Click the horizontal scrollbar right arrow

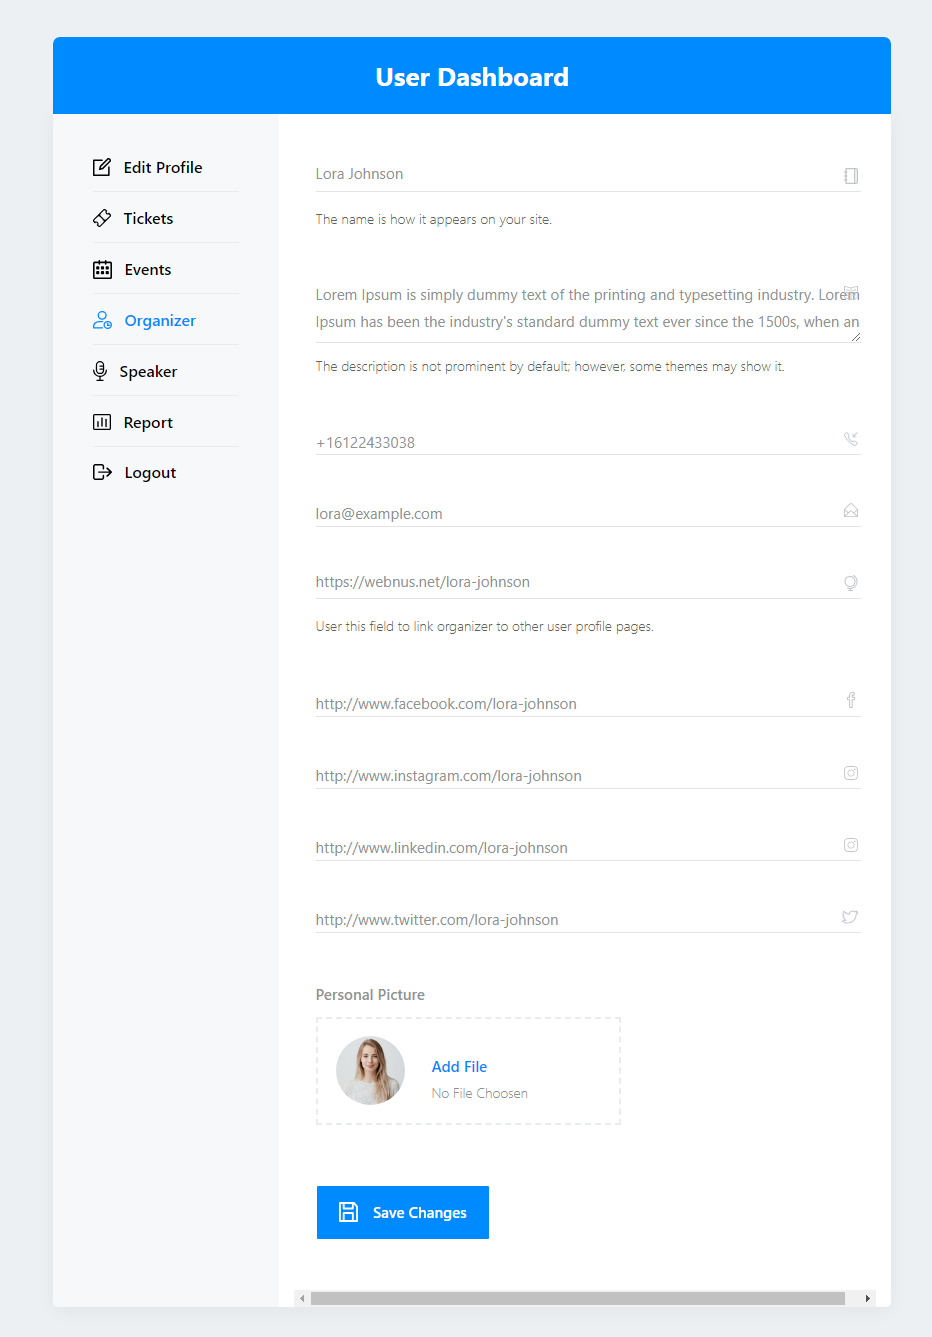pos(867,1298)
